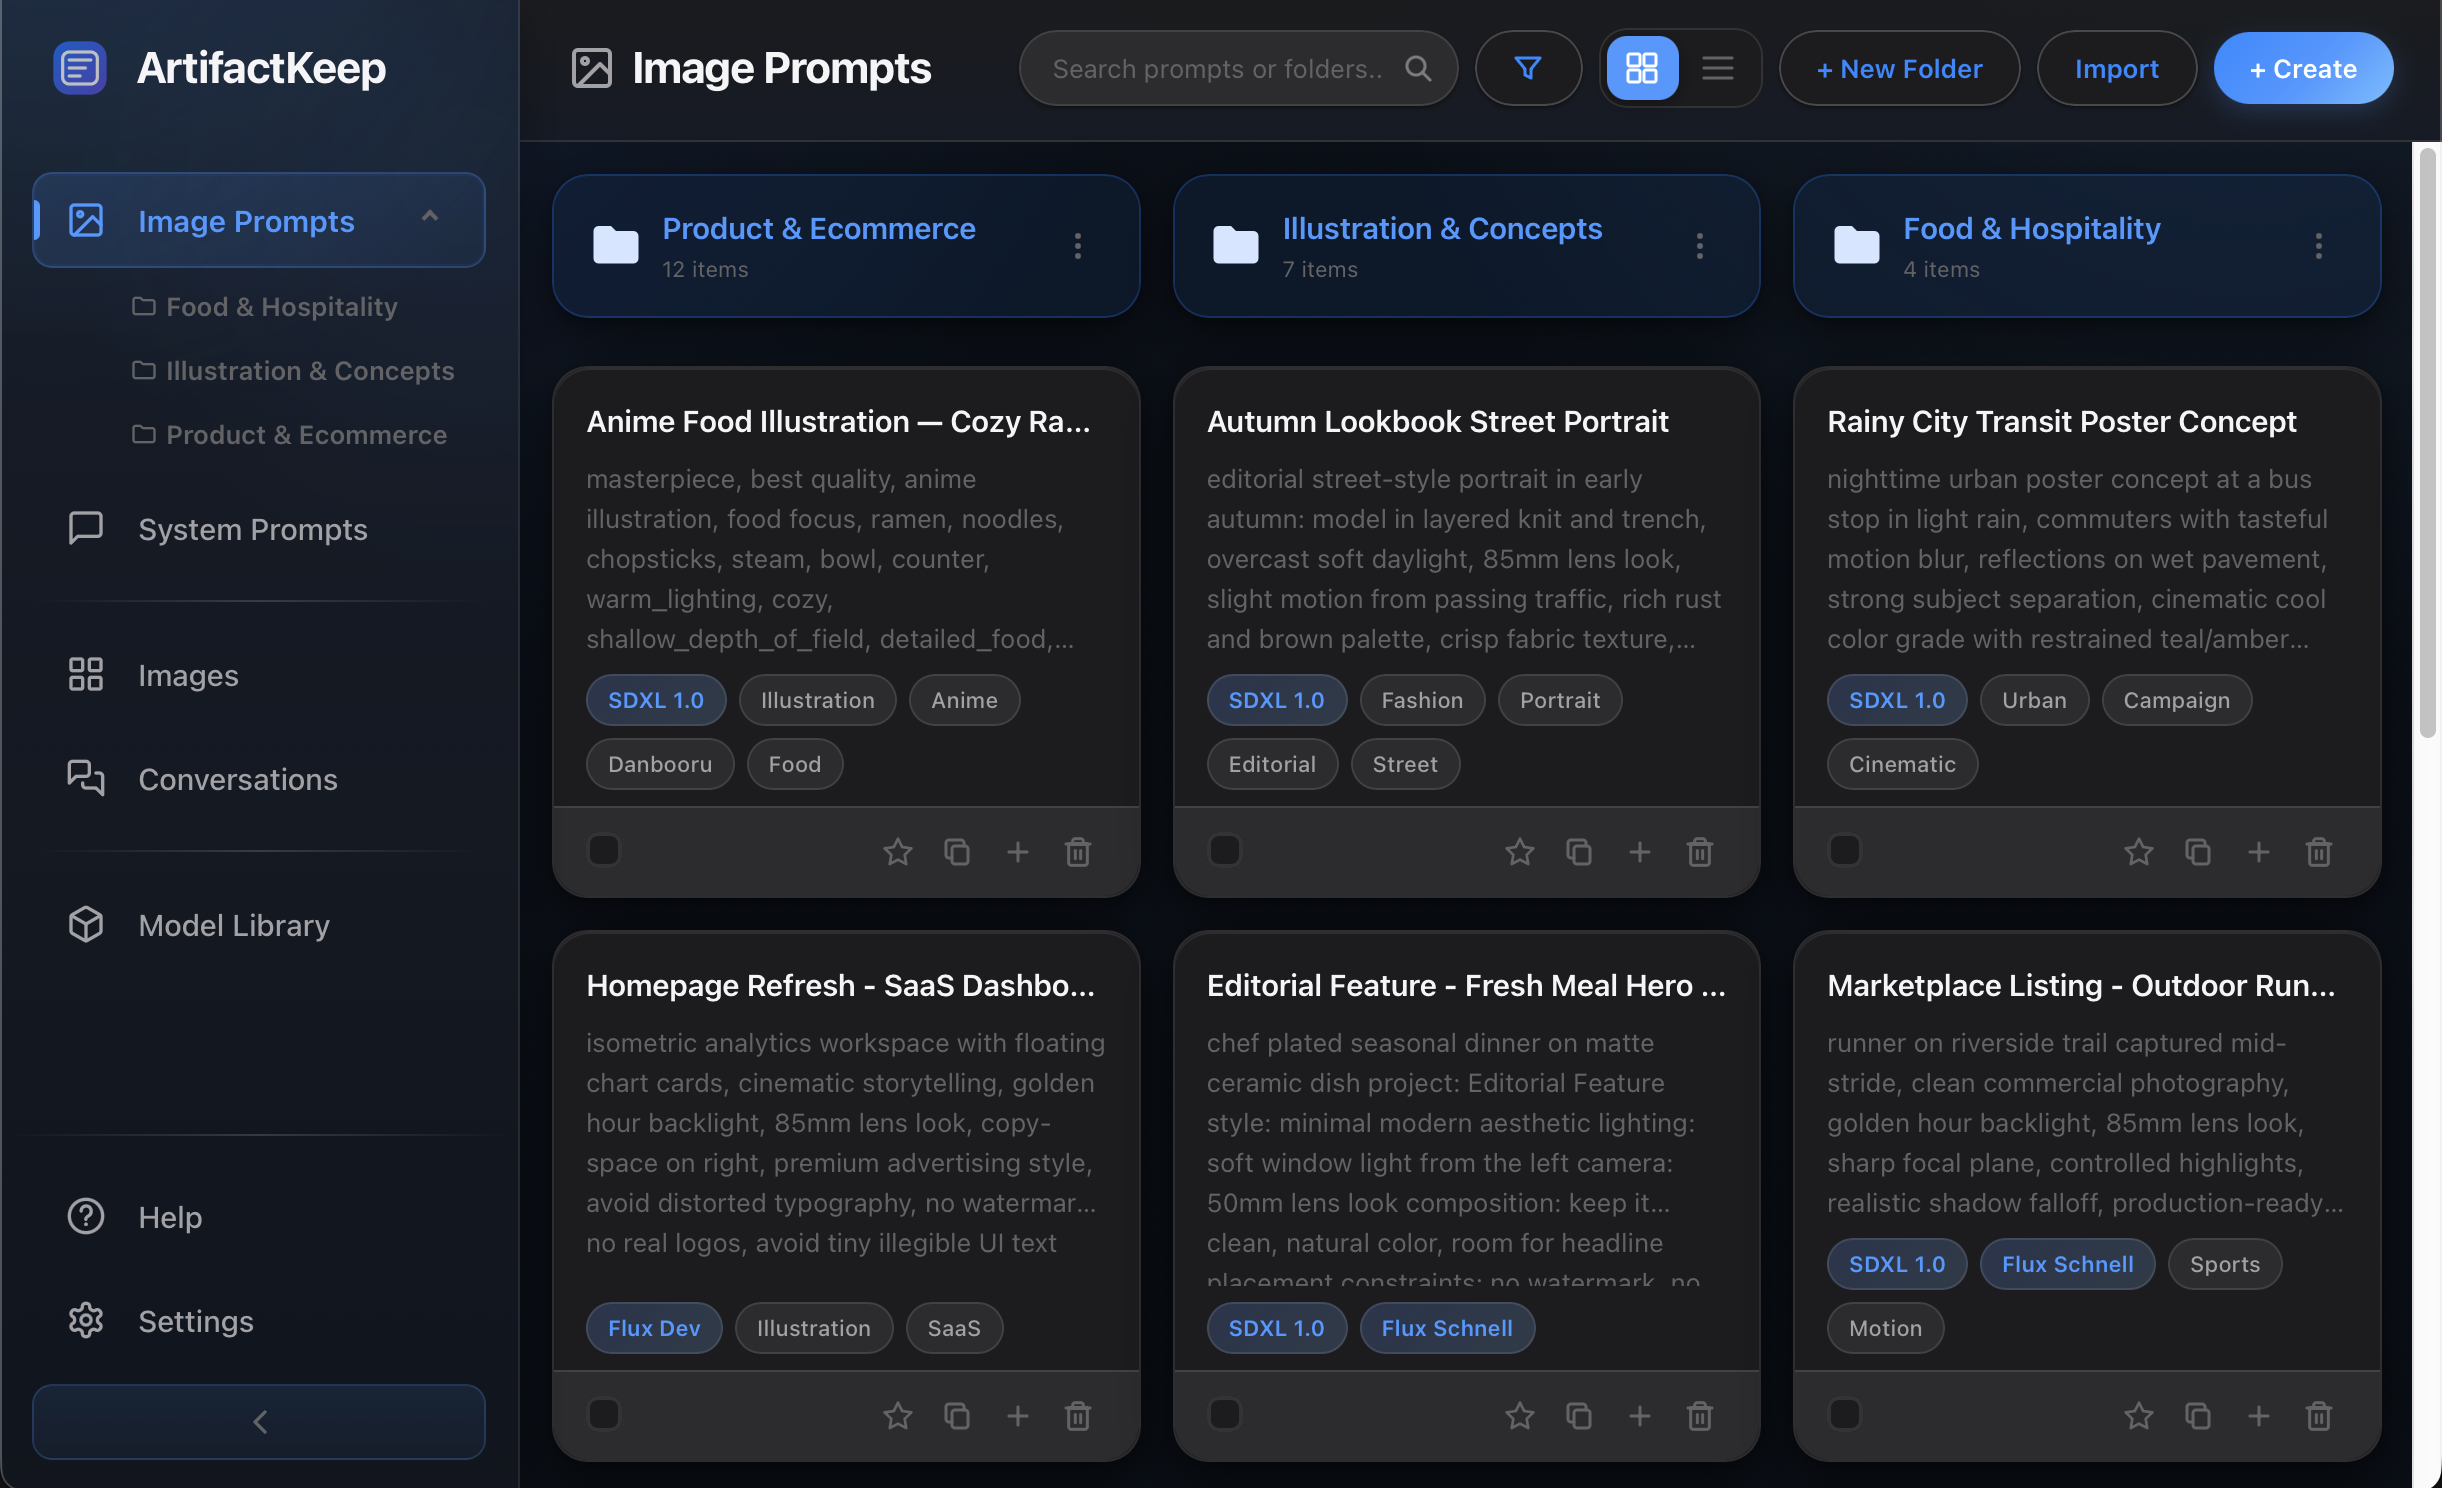Go to System Prompts in sidebar
This screenshot has height=1488, width=2442.
(252, 529)
